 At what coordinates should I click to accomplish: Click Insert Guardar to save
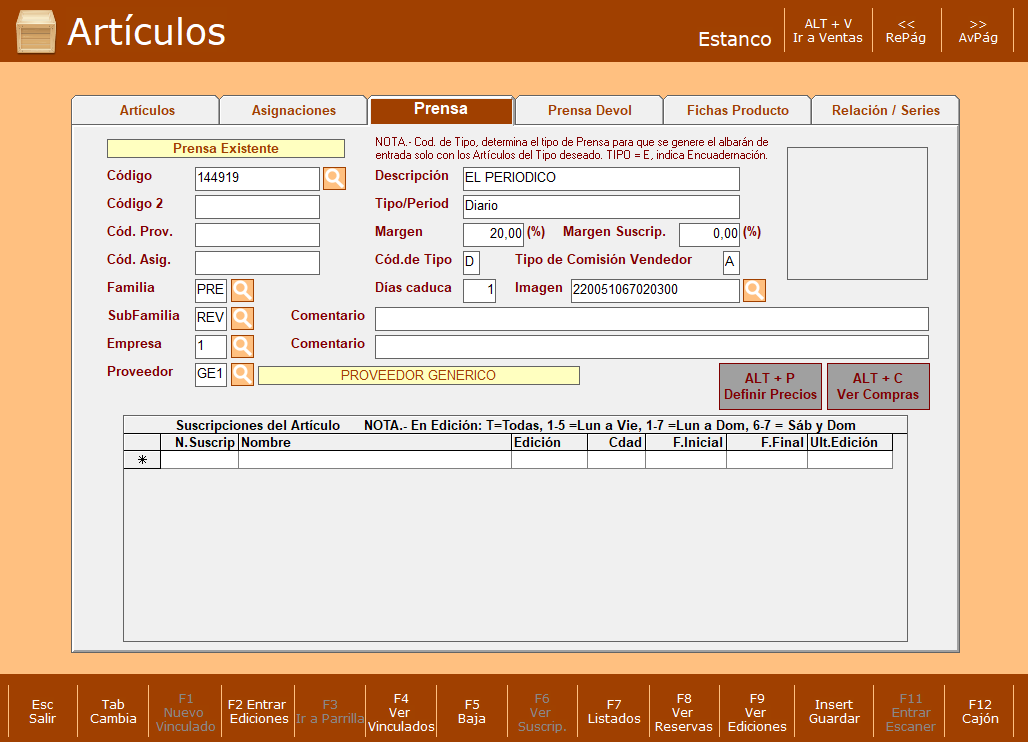834,712
